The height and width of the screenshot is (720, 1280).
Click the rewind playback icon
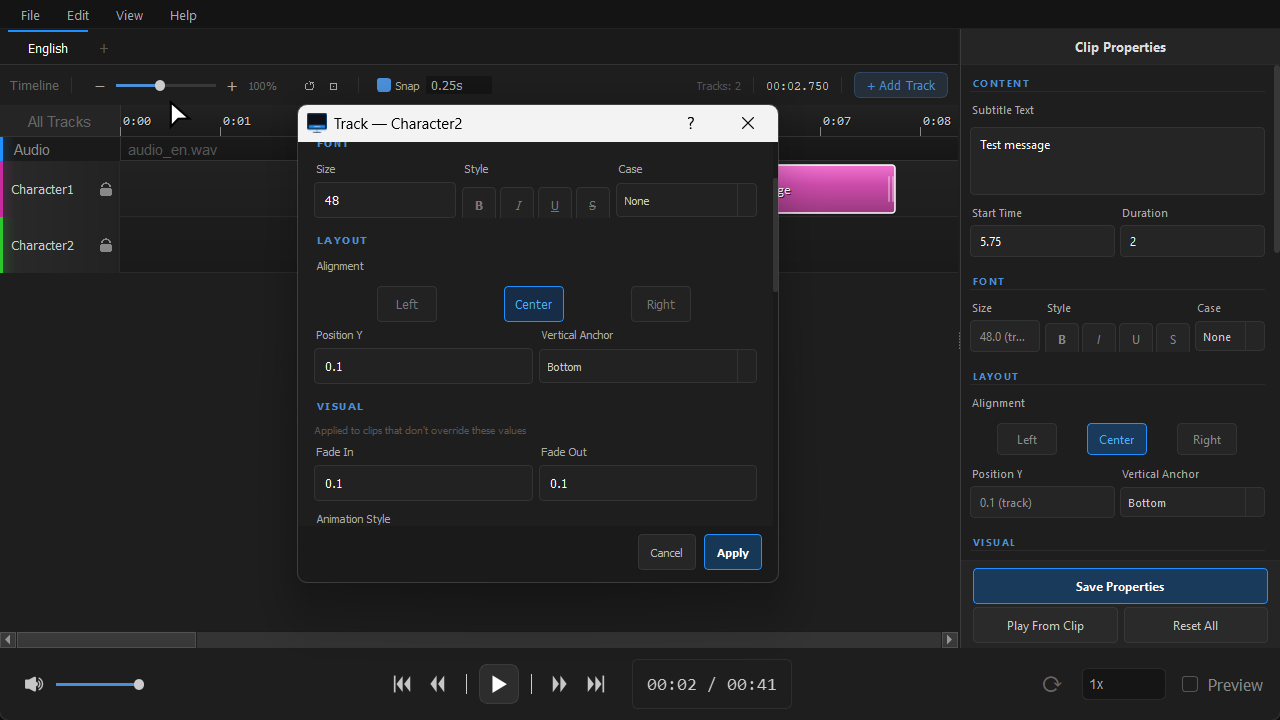pyautogui.click(x=438, y=684)
